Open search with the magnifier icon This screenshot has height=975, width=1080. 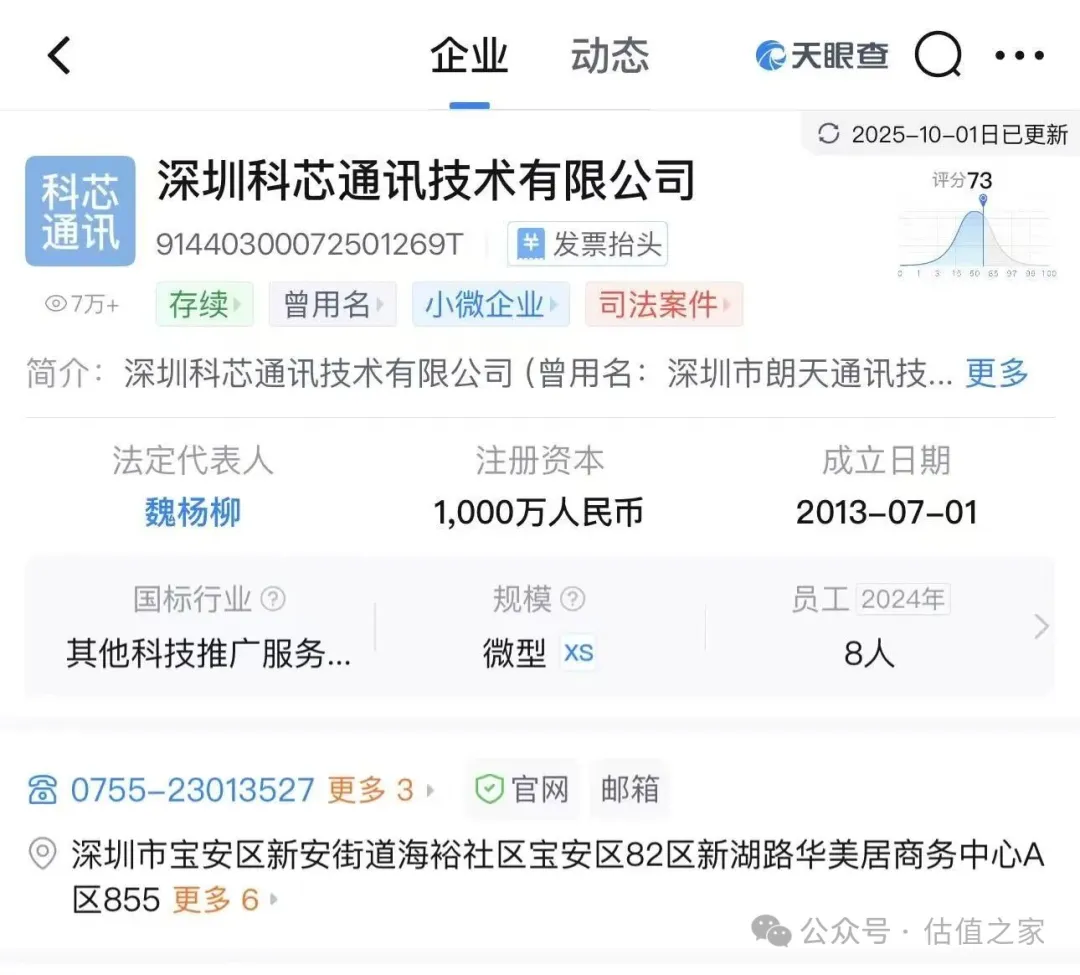coord(938,55)
